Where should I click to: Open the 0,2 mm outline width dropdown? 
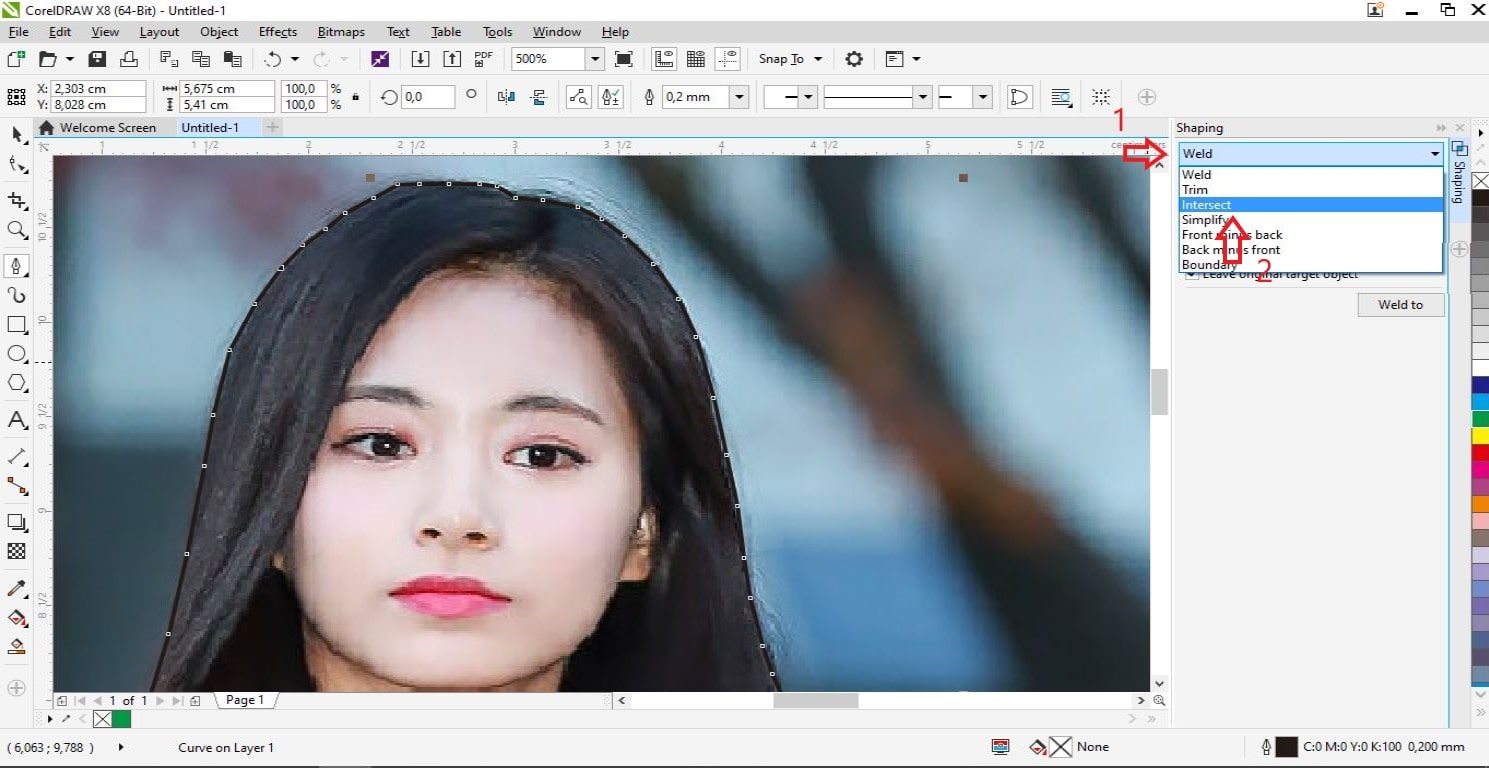tap(739, 97)
